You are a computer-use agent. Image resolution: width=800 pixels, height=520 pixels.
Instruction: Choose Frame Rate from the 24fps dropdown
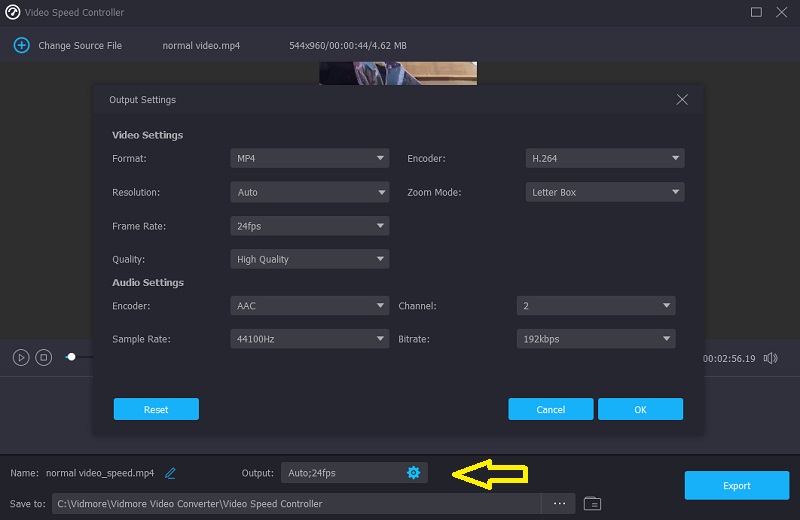pos(309,226)
